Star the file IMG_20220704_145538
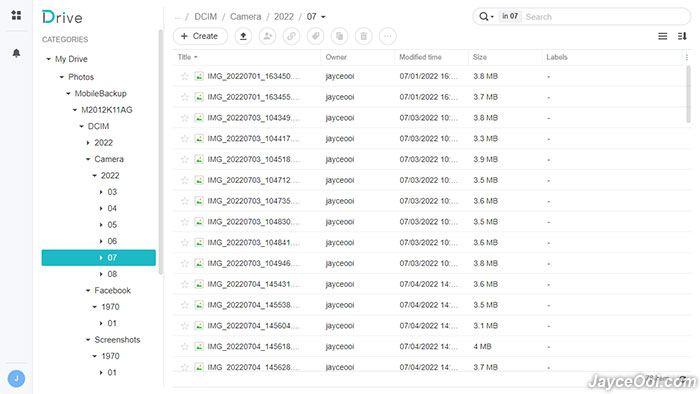The image size is (700, 394). pyautogui.click(x=184, y=305)
